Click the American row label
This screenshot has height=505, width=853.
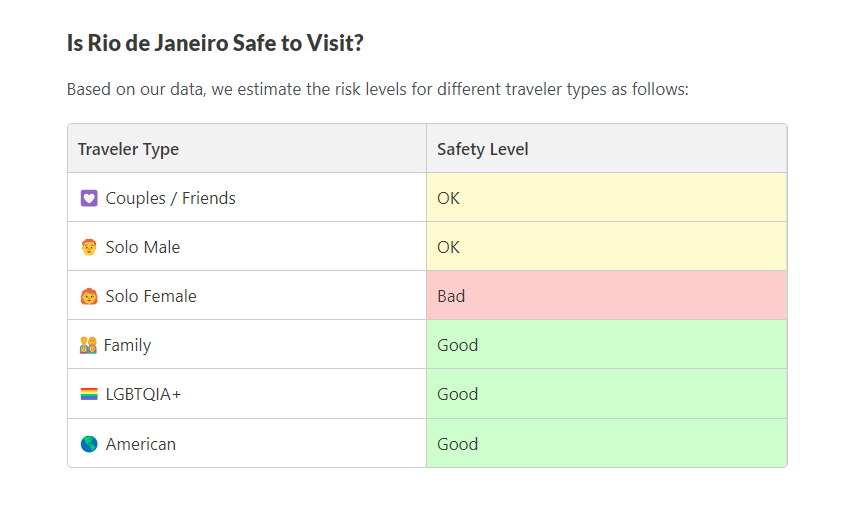141,444
